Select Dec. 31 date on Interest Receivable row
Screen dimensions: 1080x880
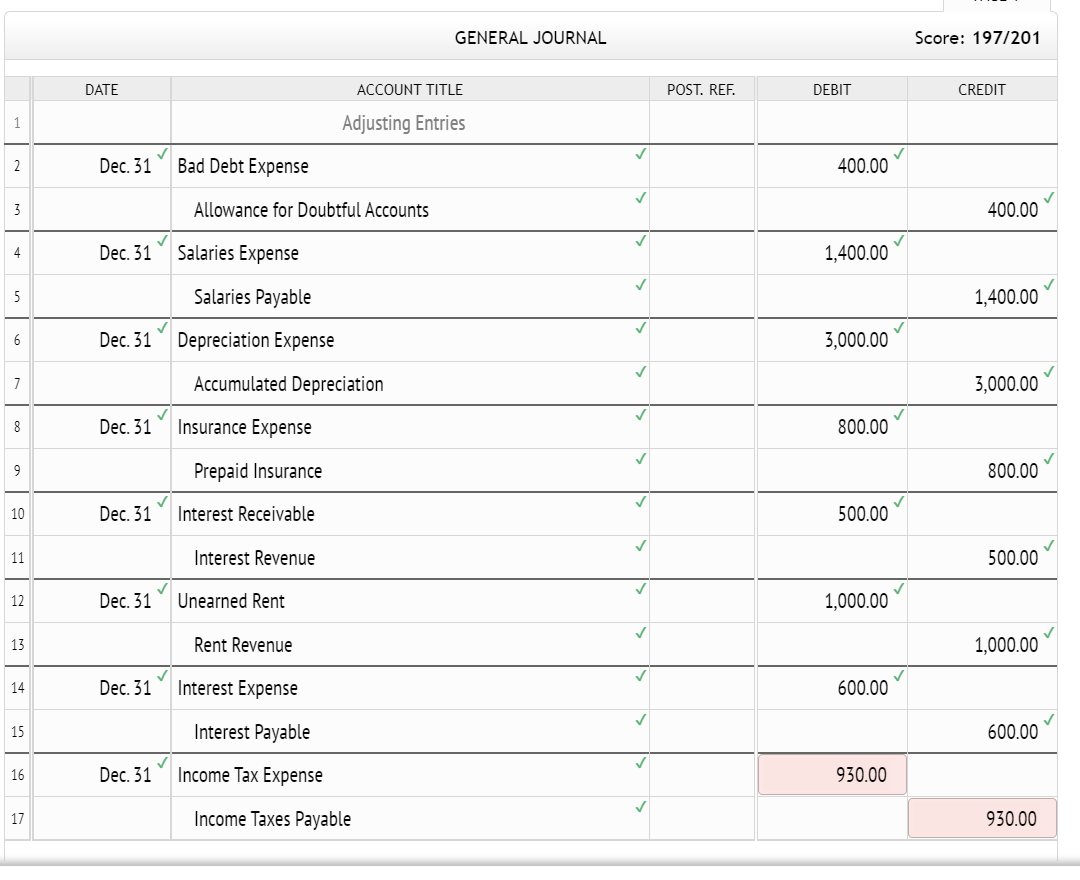pos(125,514)
